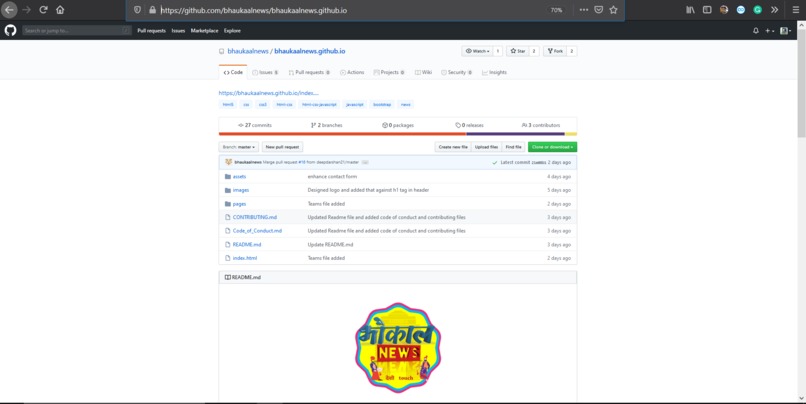Image resolution: width=806 pixels, height=404 pixels.
Task: Open Explore in top navigation
Action: [x=232, y=31]
